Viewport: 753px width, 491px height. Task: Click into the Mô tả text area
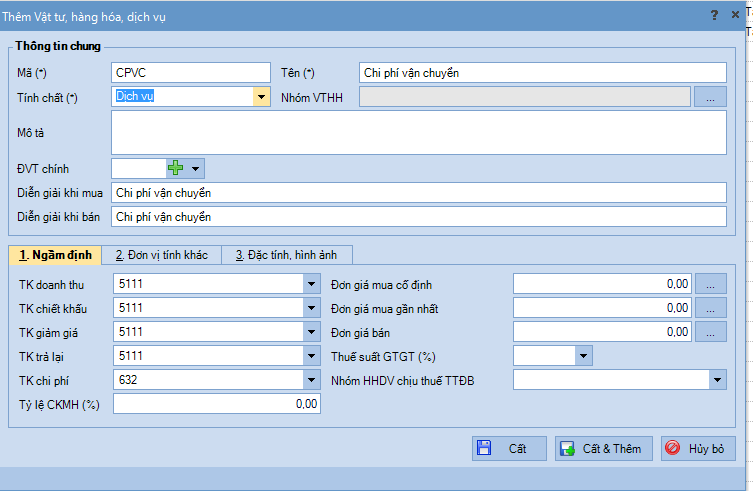(x=418, y=133)
